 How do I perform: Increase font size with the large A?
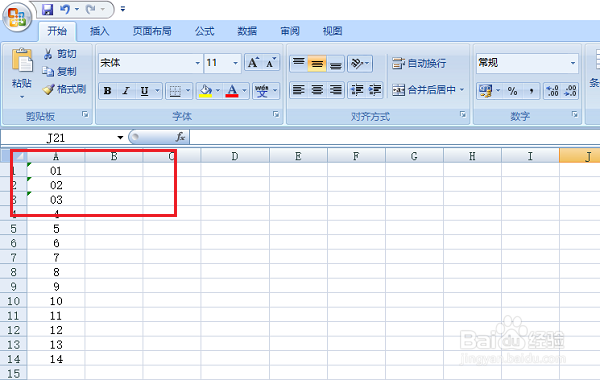pos(253,63)
